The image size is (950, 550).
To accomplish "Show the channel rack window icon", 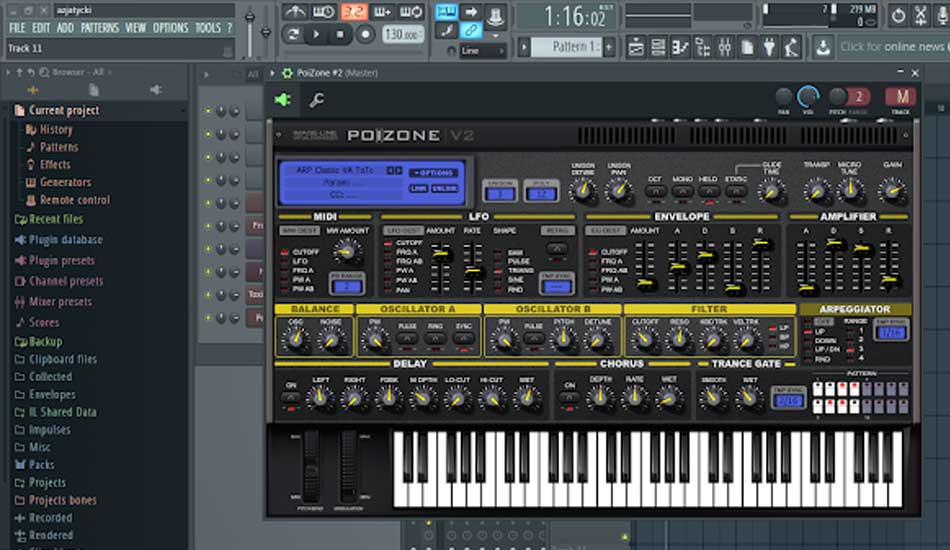I will [x=658, y=47].
